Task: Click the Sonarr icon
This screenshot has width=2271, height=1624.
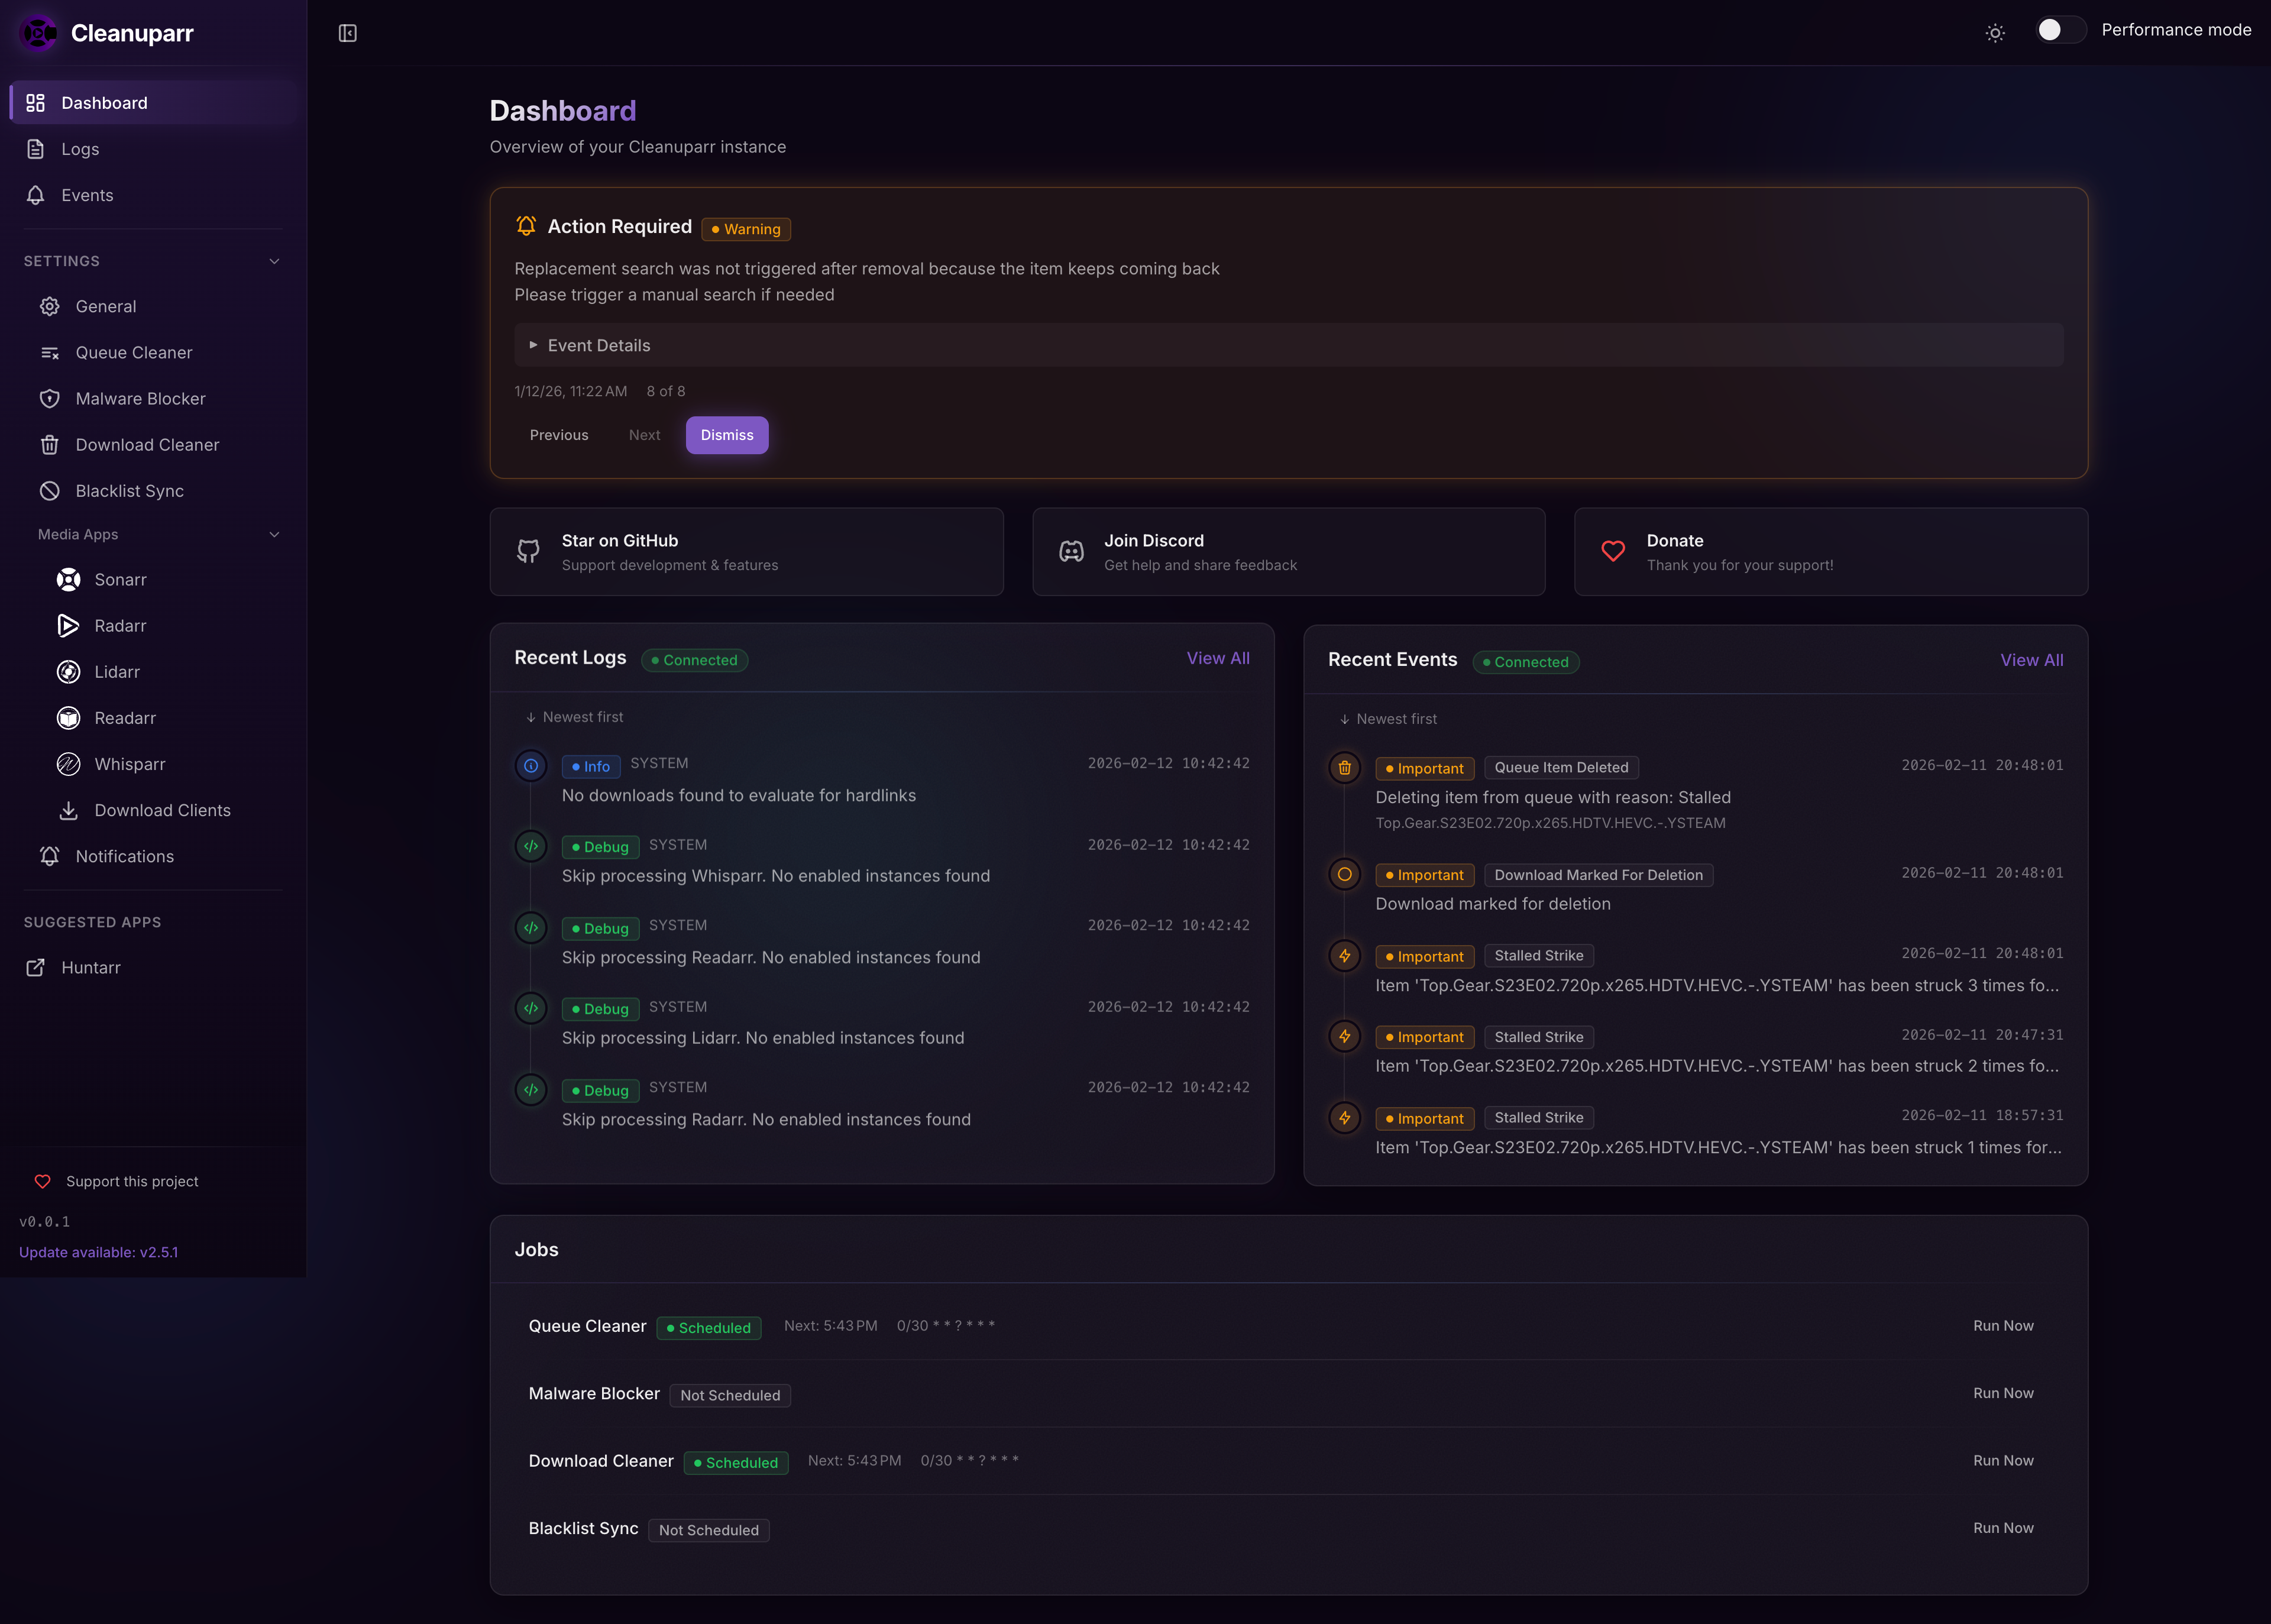Action: [68, 580]
